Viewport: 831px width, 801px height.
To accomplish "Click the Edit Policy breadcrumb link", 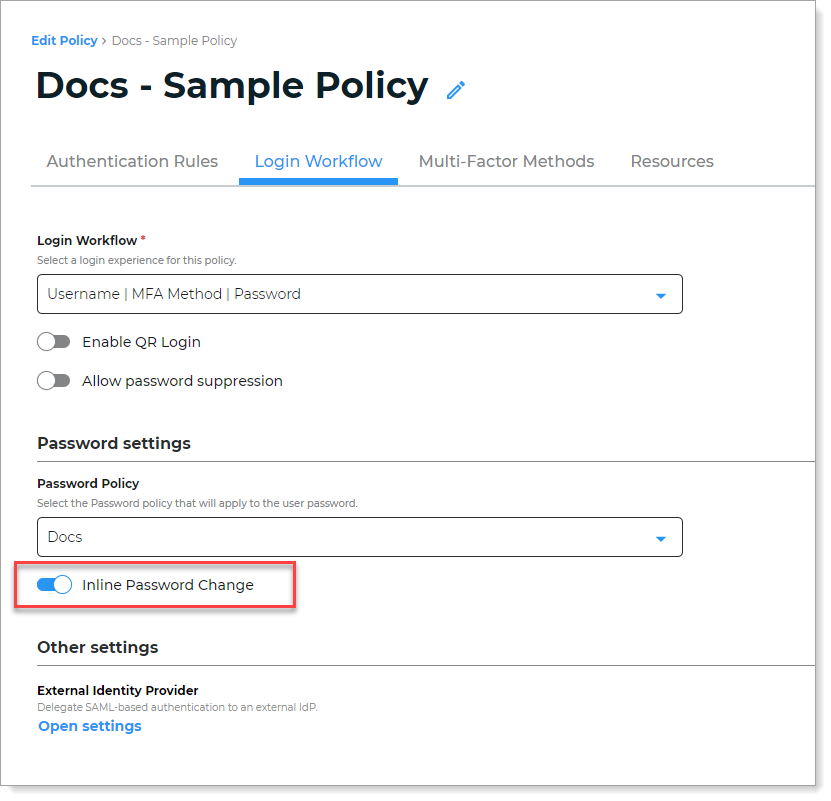I will [64, 41].
